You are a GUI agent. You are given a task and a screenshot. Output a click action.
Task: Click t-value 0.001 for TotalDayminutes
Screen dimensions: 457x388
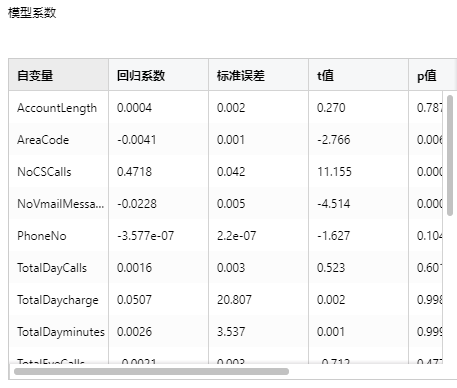click(331, 332)
